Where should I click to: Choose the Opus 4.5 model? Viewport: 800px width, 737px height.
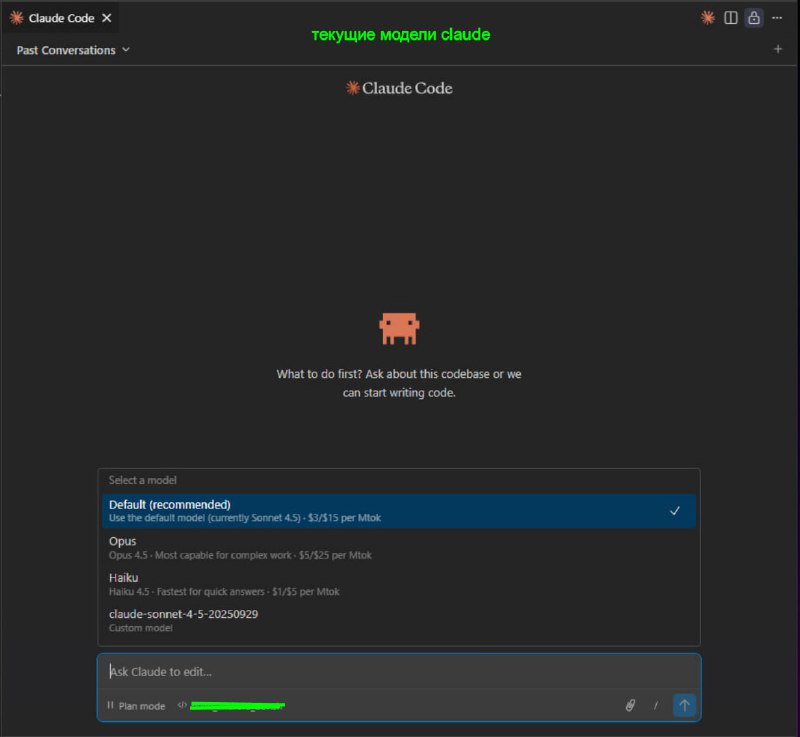tap(399, 547)
